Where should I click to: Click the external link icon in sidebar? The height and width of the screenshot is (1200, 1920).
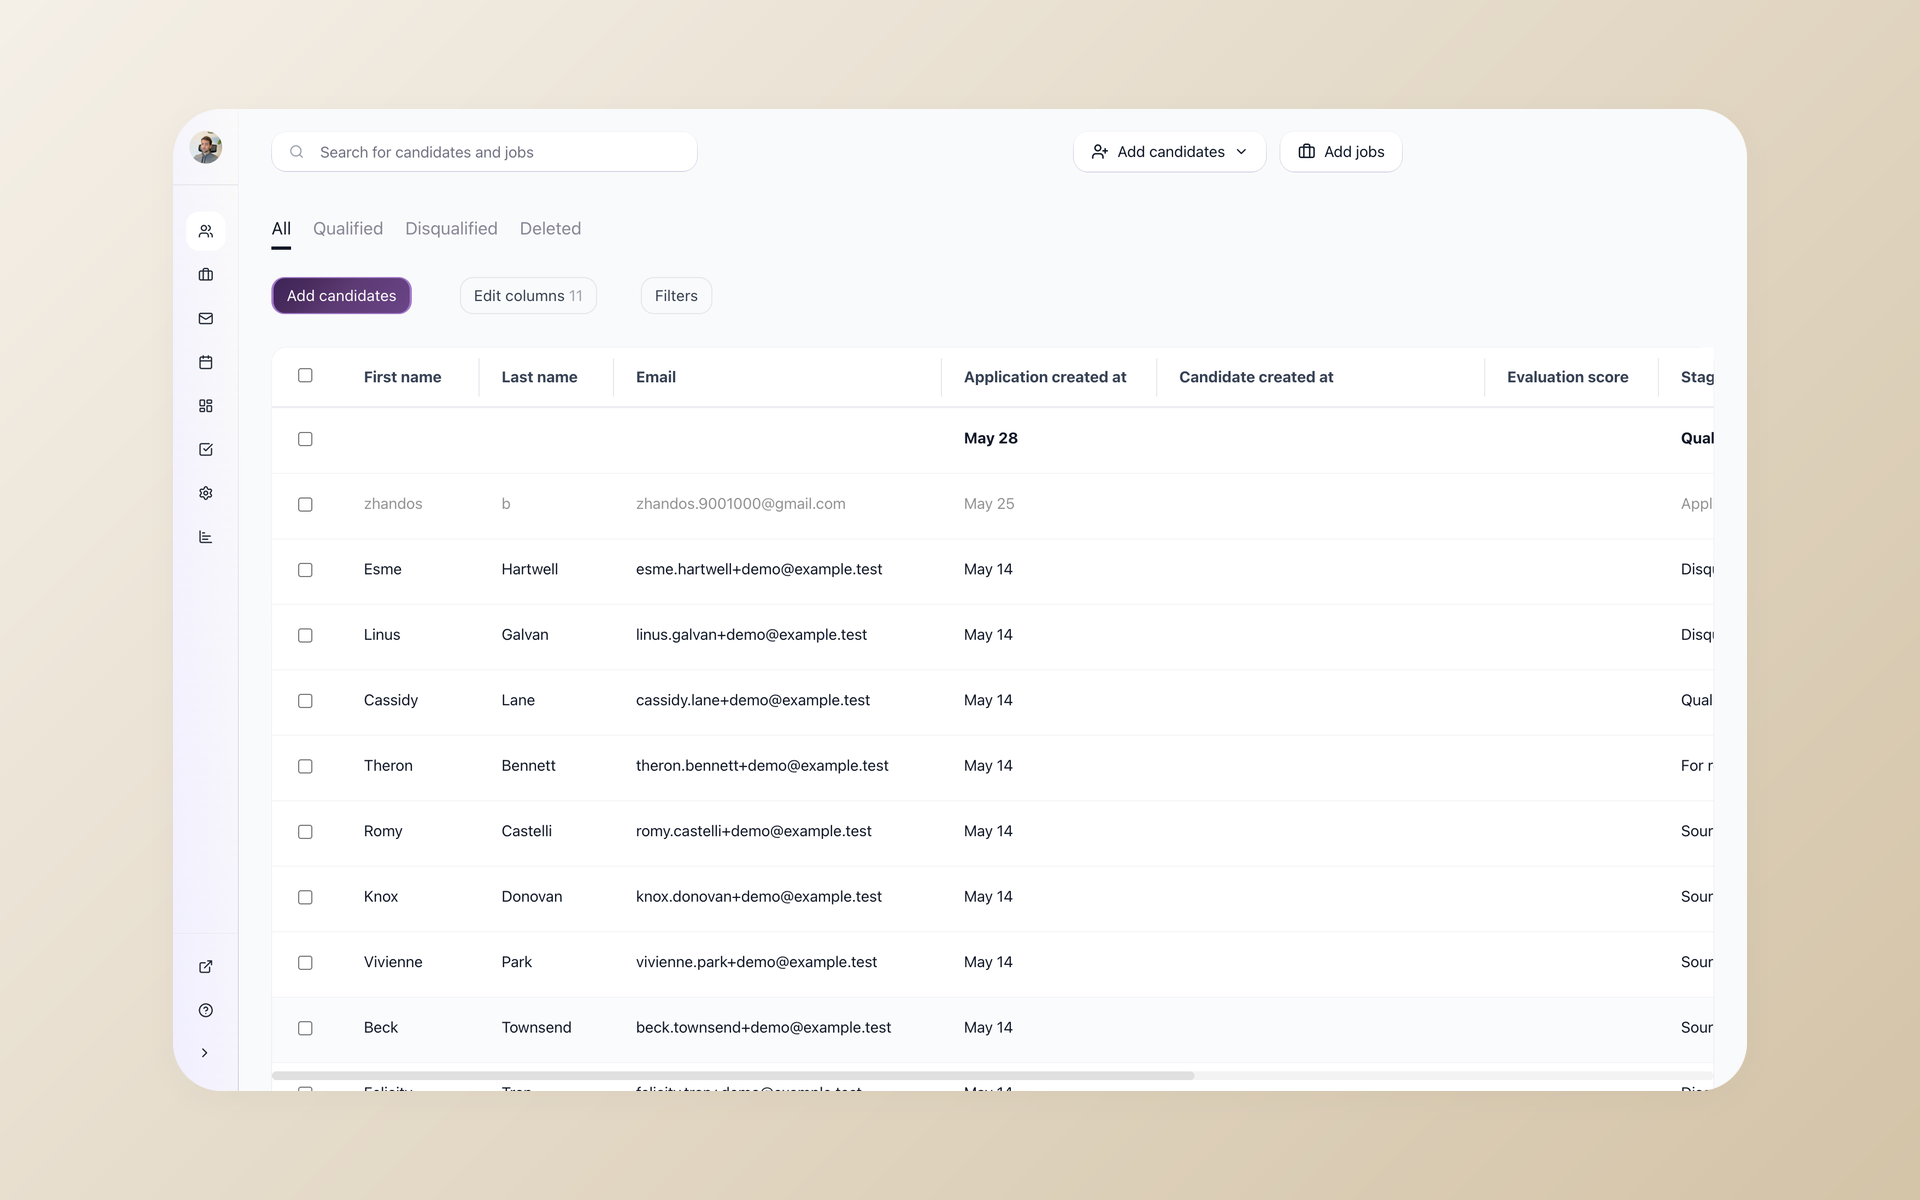coord(206,967)
